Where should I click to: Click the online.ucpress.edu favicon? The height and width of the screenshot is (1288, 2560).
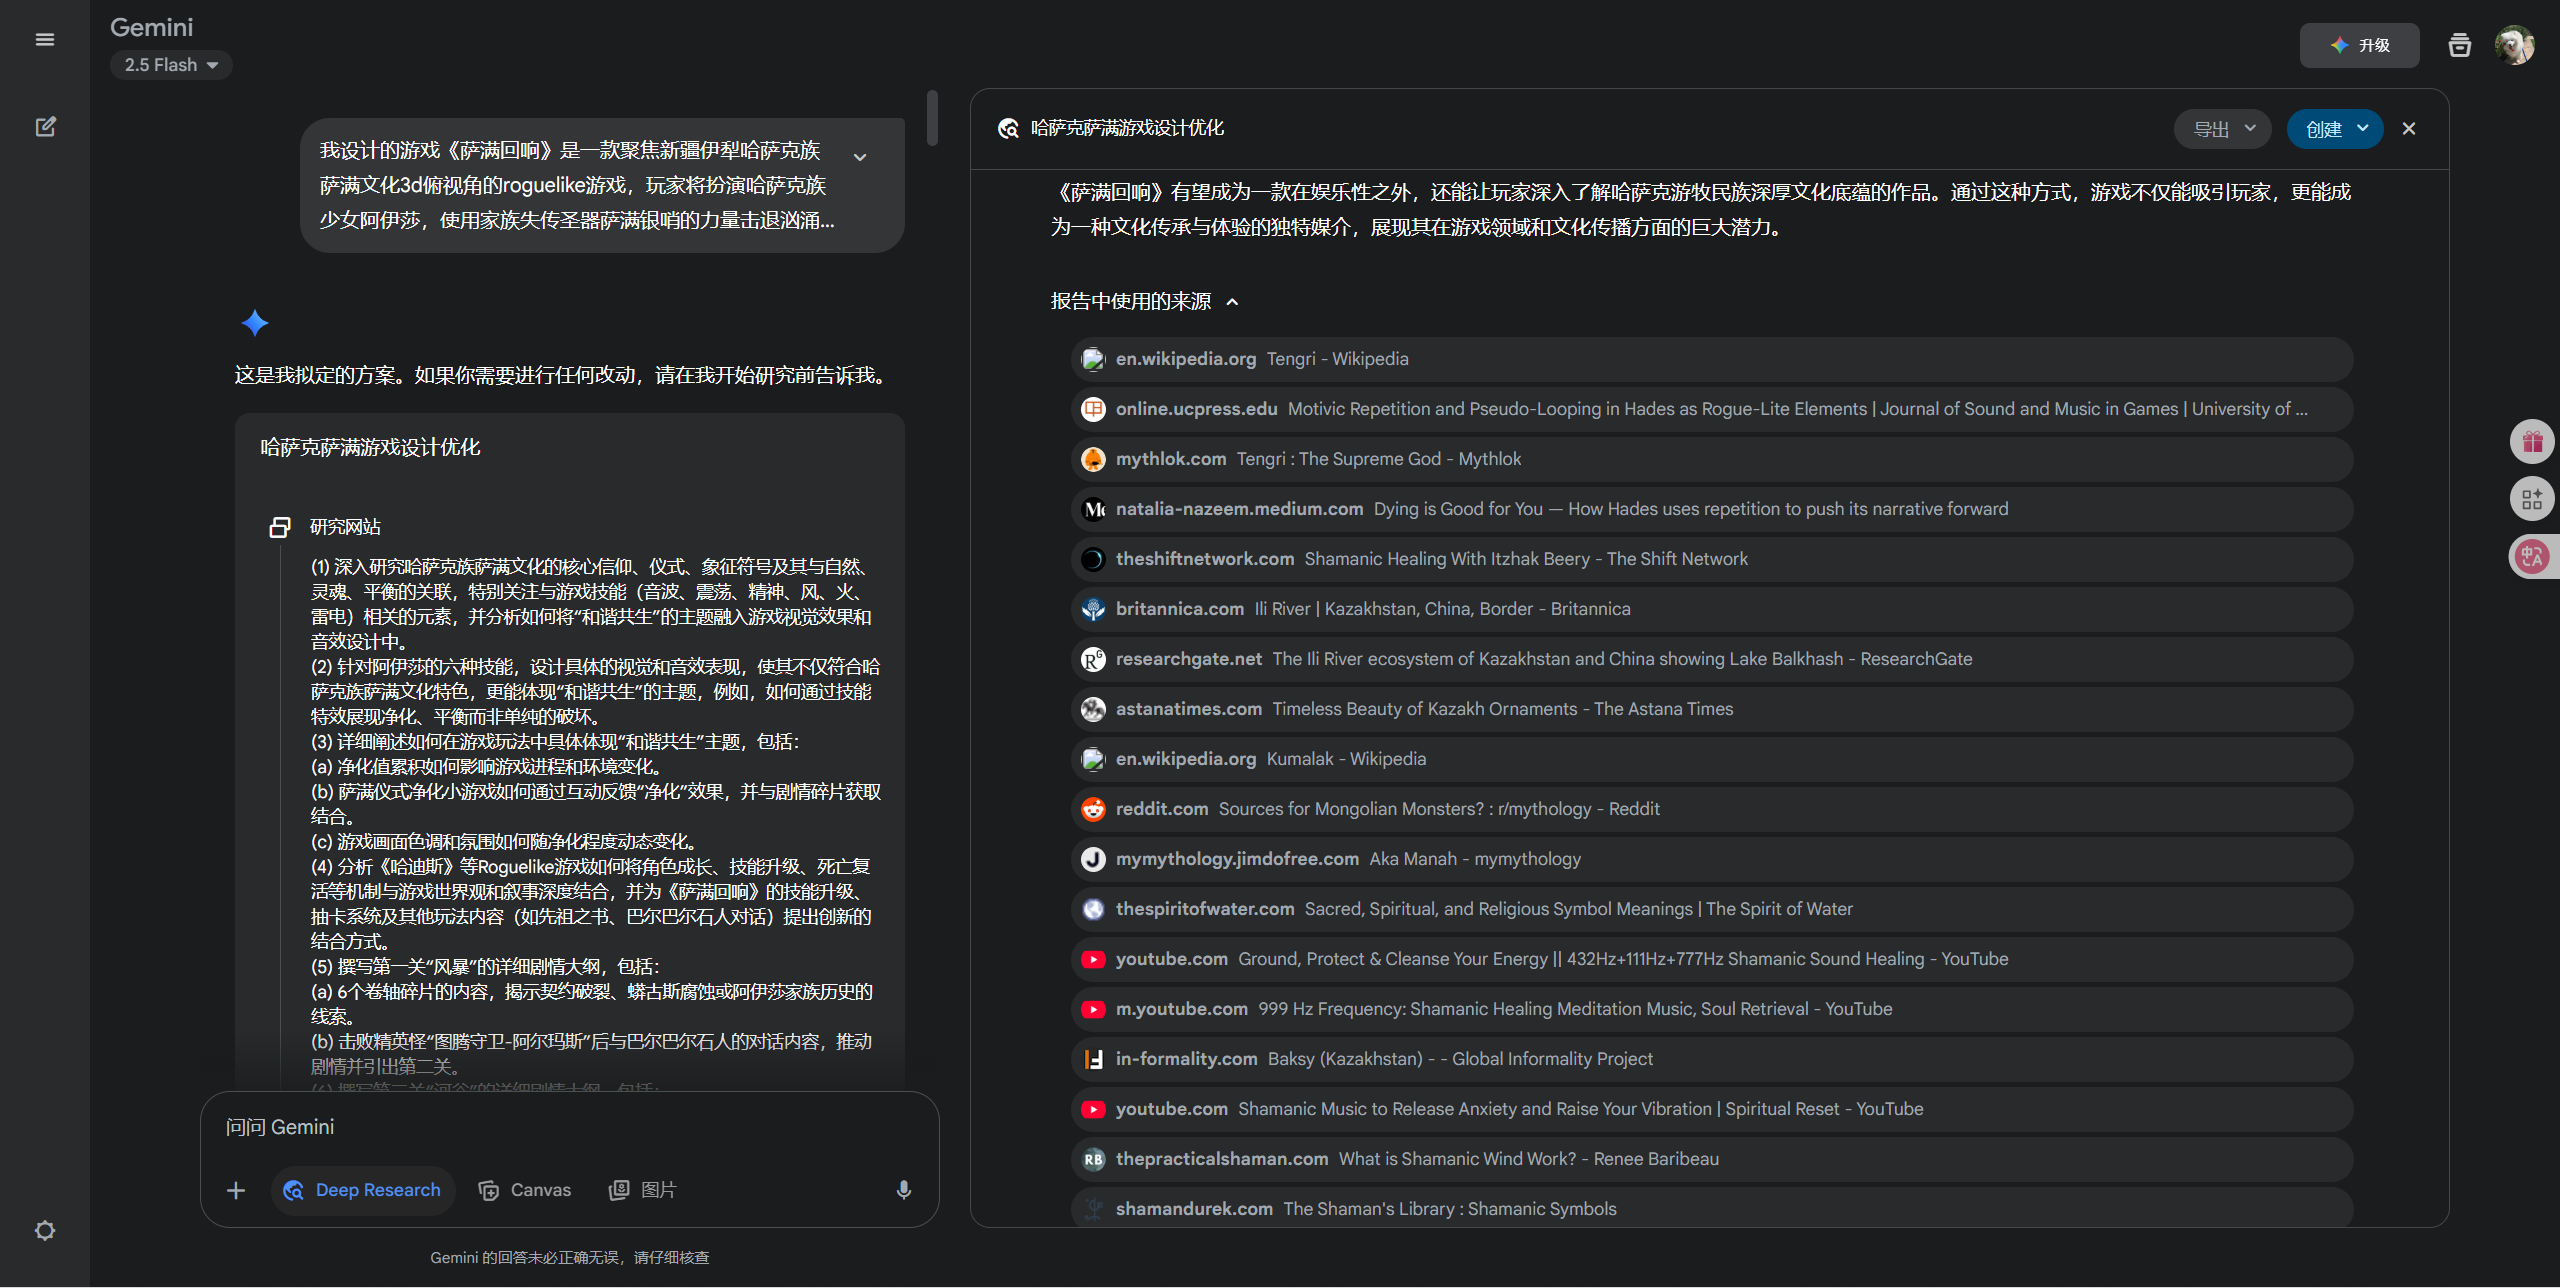point(1093,409)
